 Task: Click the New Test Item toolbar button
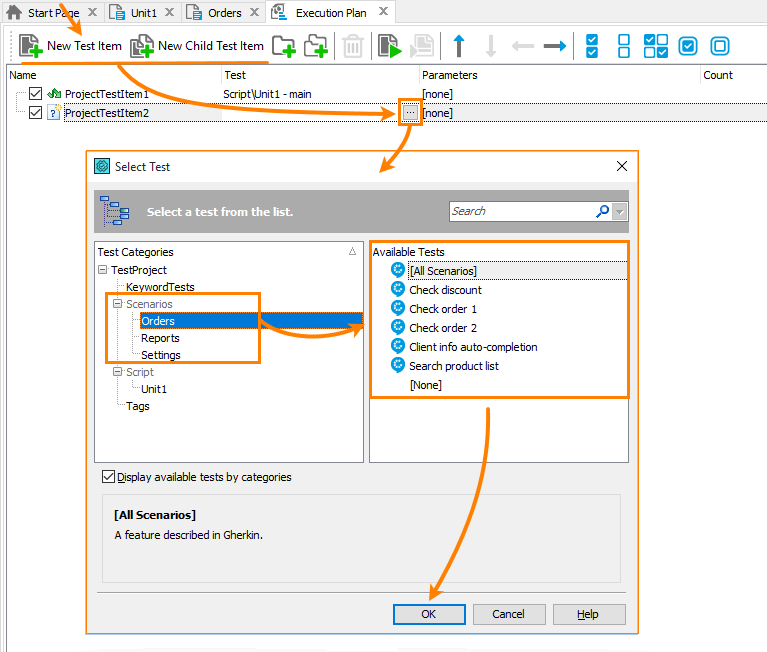click(x=71, y=46)
